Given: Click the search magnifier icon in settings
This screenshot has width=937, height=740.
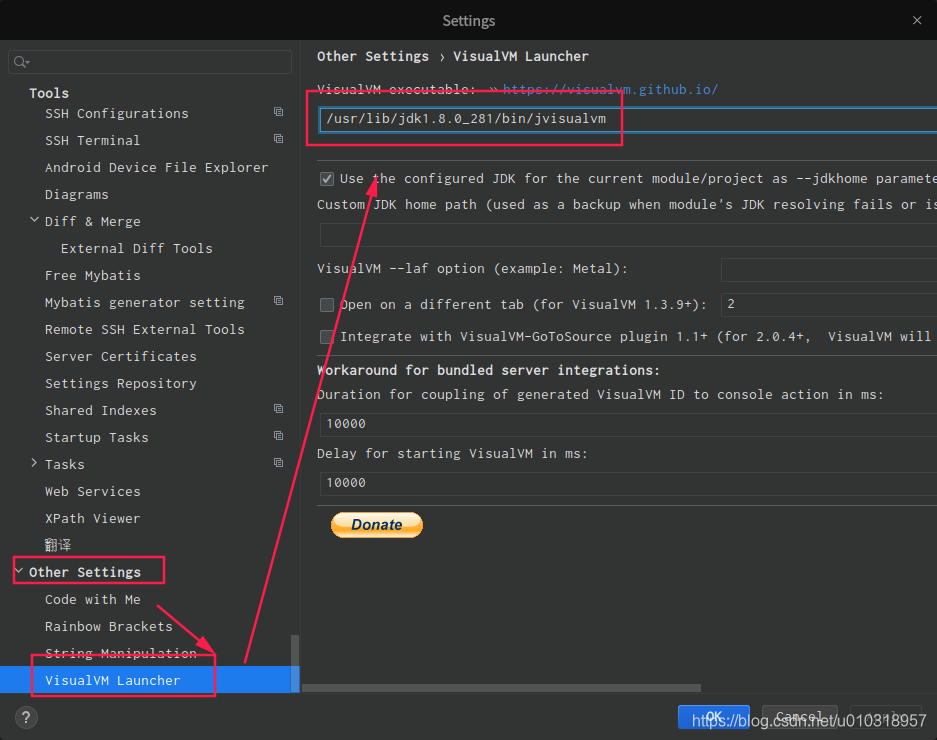Looking at the screenshot, I should 21,62.
